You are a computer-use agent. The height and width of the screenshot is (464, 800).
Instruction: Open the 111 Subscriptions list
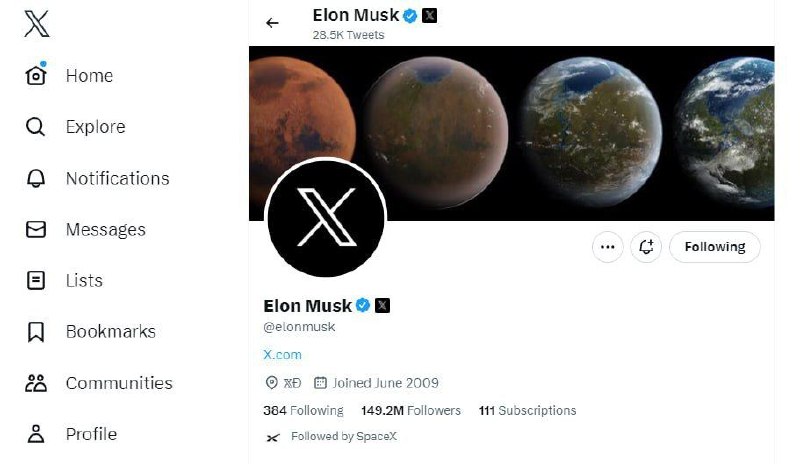click(x=527, y=410)
